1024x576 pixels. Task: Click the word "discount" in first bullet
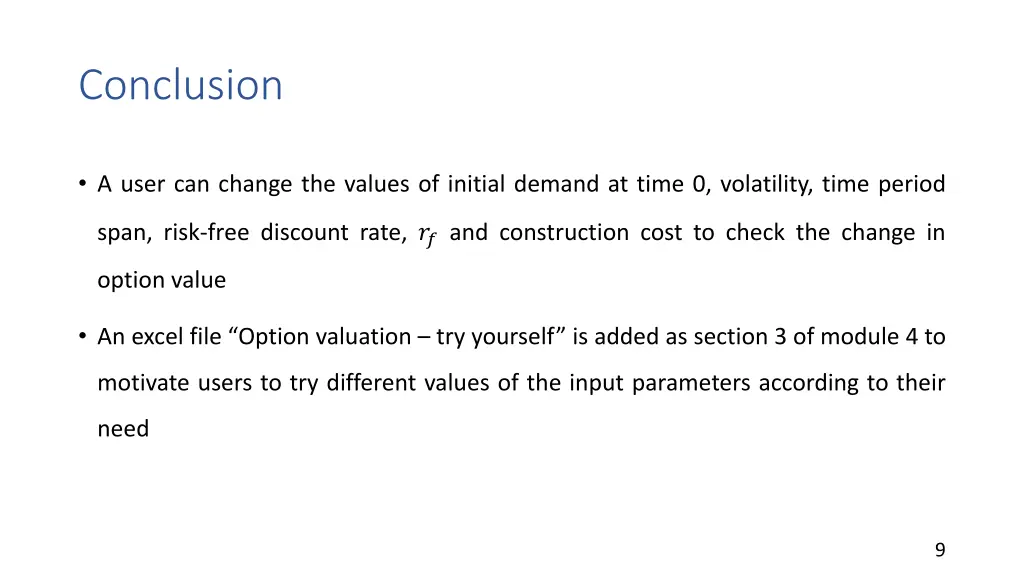point(304,232)
